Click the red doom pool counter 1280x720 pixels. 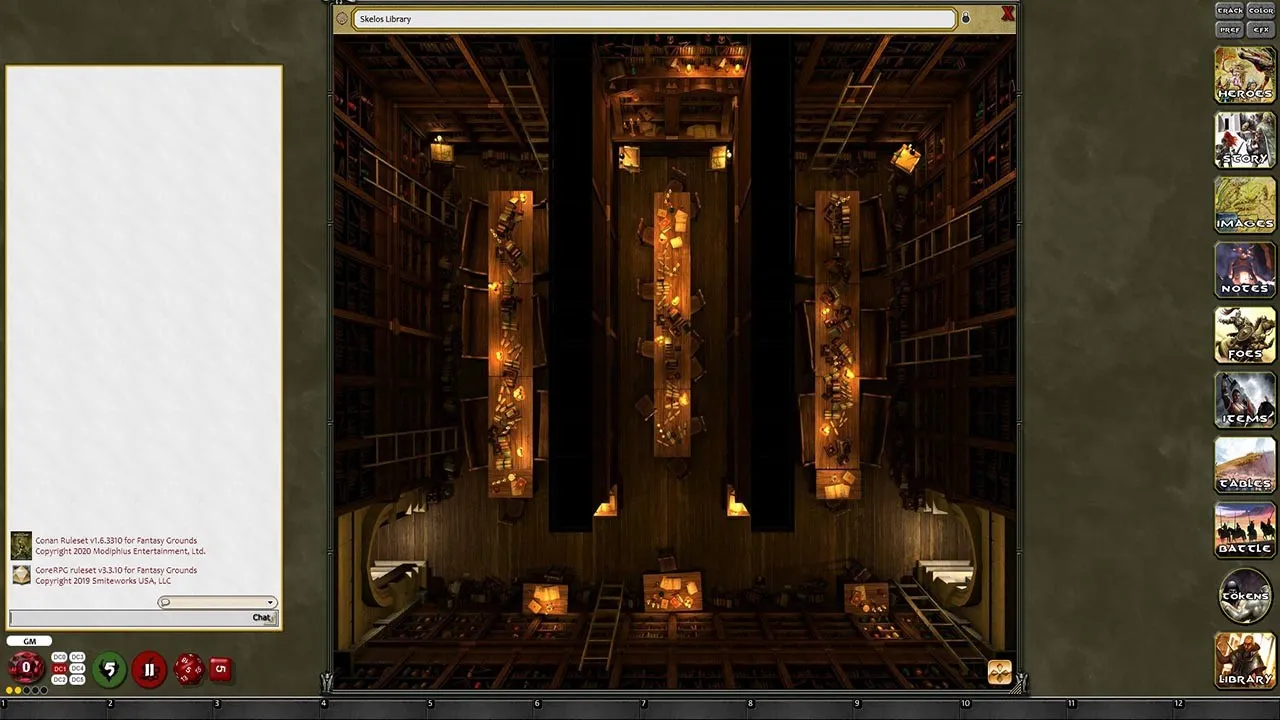click(149, 669)
